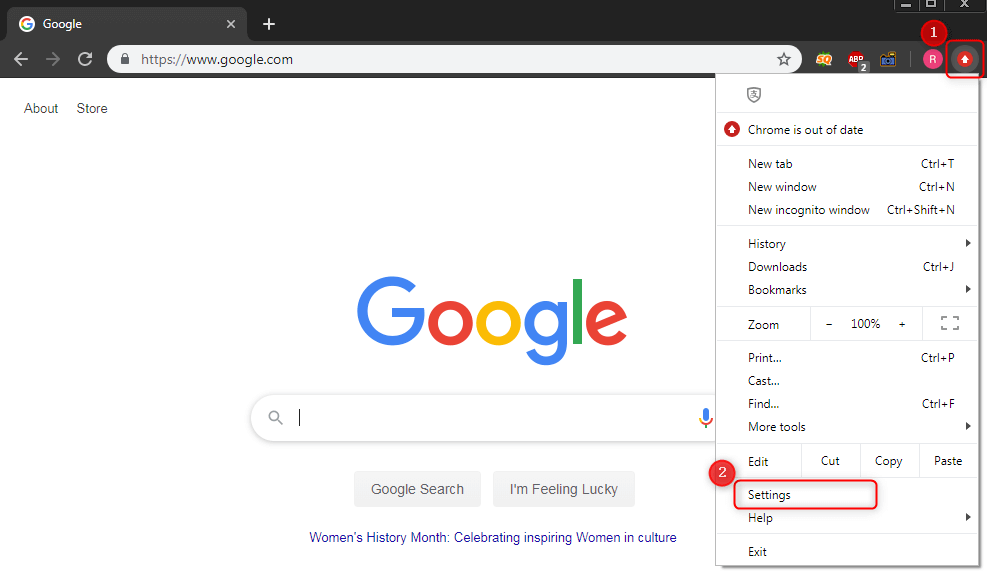Open the blue camera extension icon

coord(888,60)
